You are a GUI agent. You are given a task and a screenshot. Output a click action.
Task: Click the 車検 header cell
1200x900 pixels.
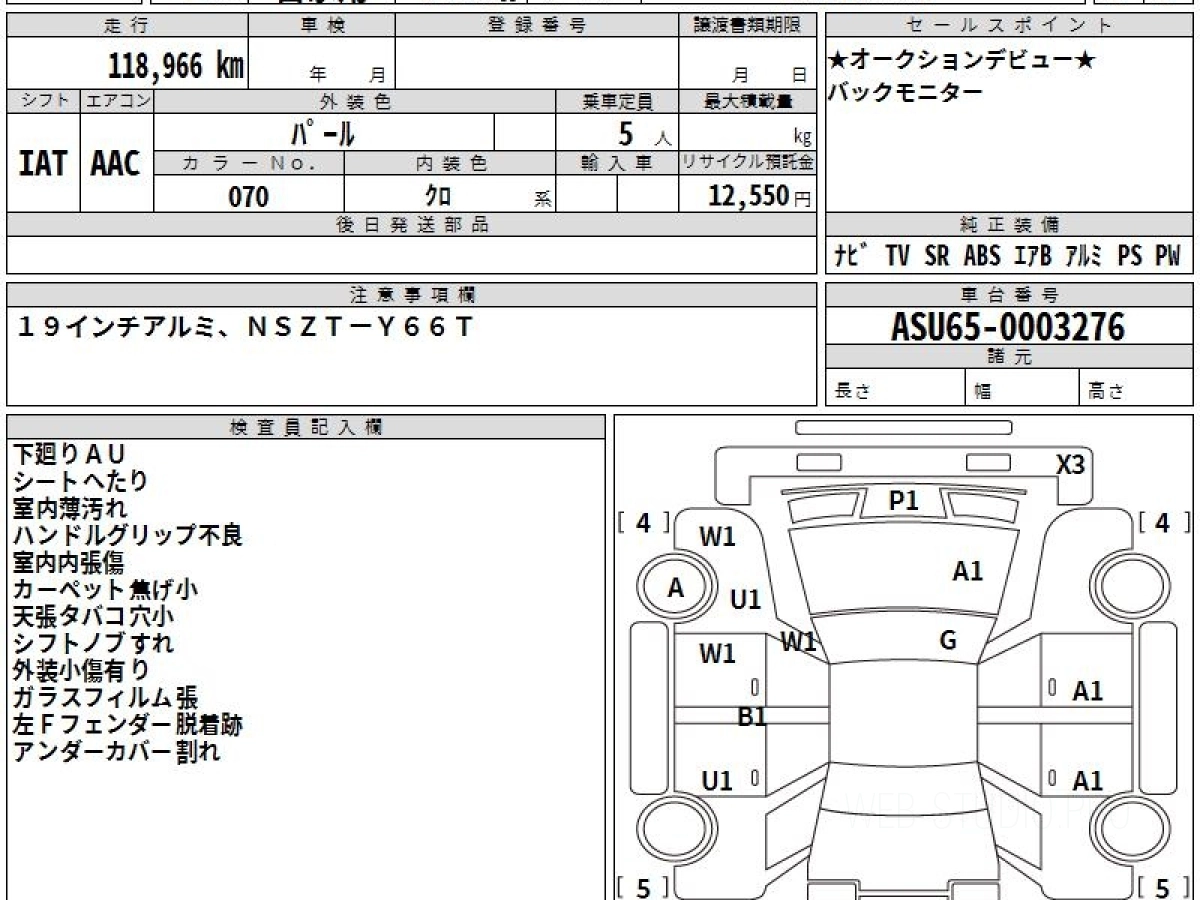pos(322,26)
